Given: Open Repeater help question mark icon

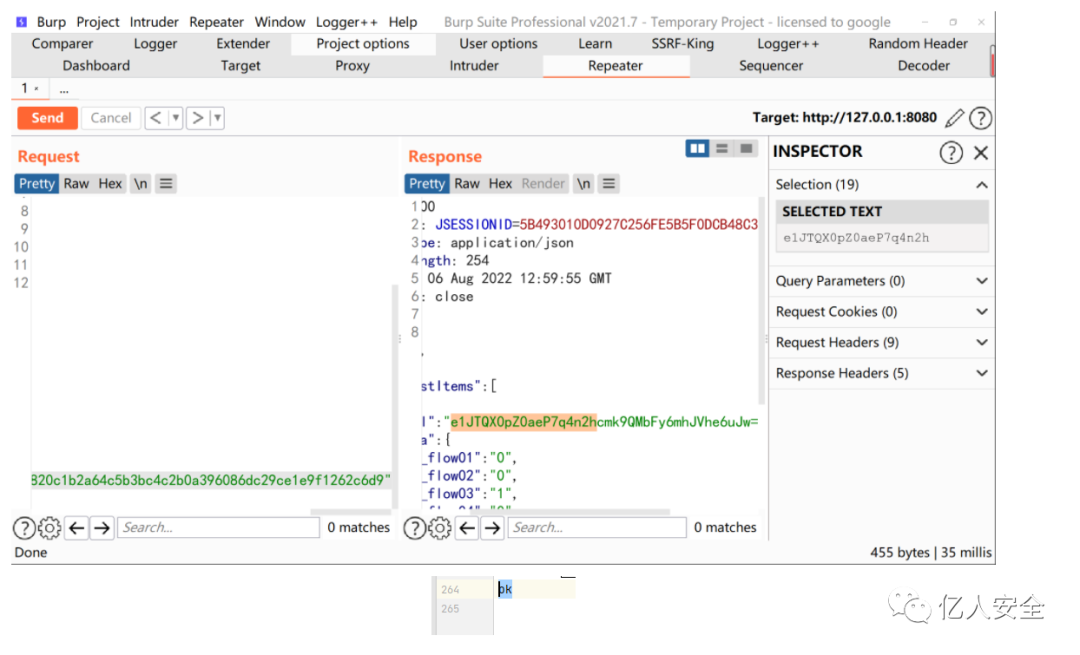Looking at the screenshot, I should point(980,118).
